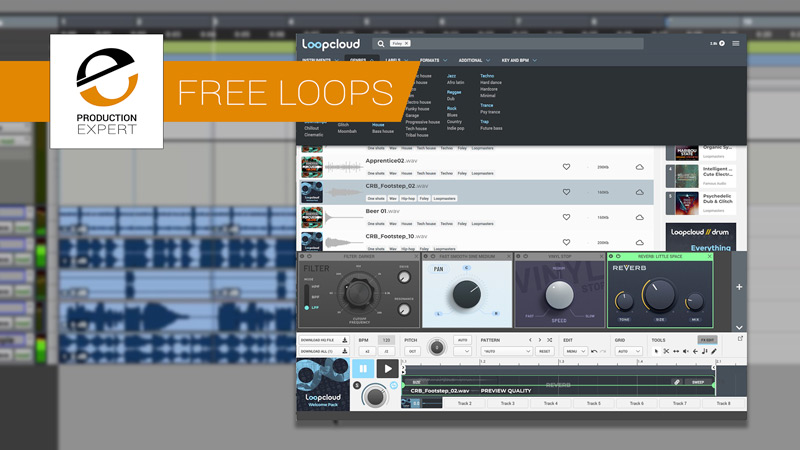Download Apprentice02.wav via cloud icon
Viewport: 800px width, 450px height.
(639, 167)
